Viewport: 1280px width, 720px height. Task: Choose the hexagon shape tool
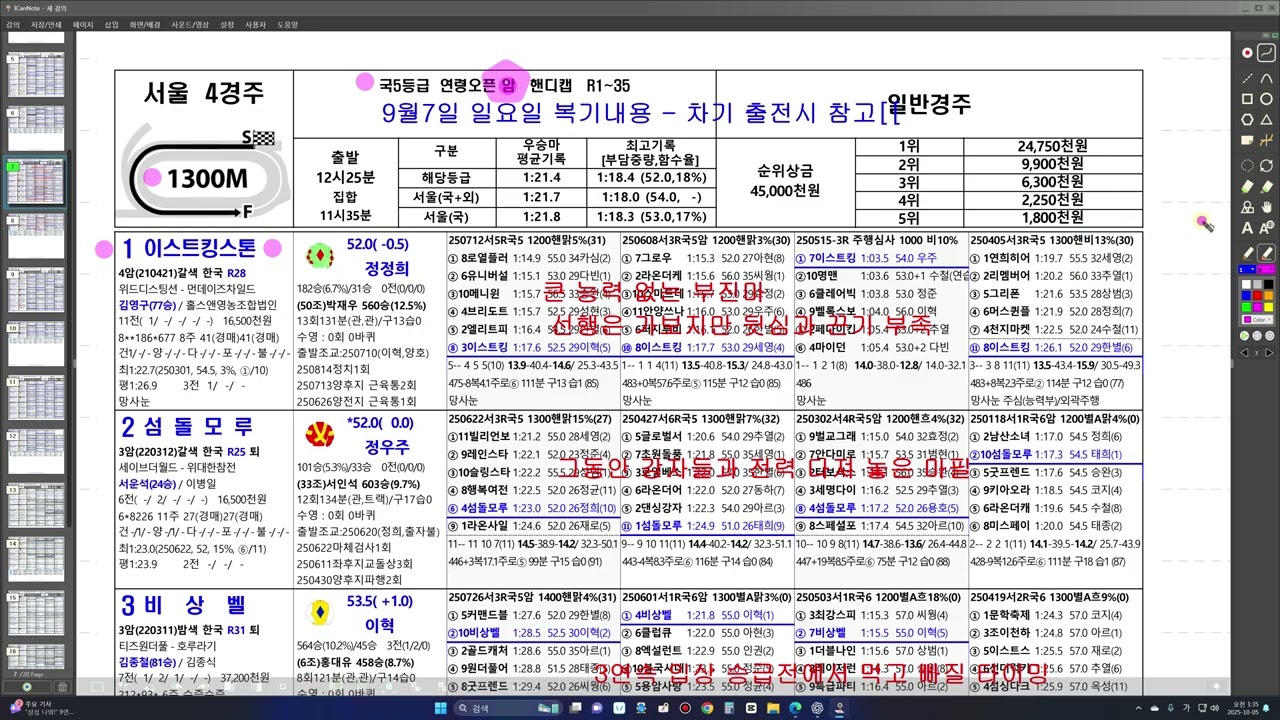(1247, 119)
